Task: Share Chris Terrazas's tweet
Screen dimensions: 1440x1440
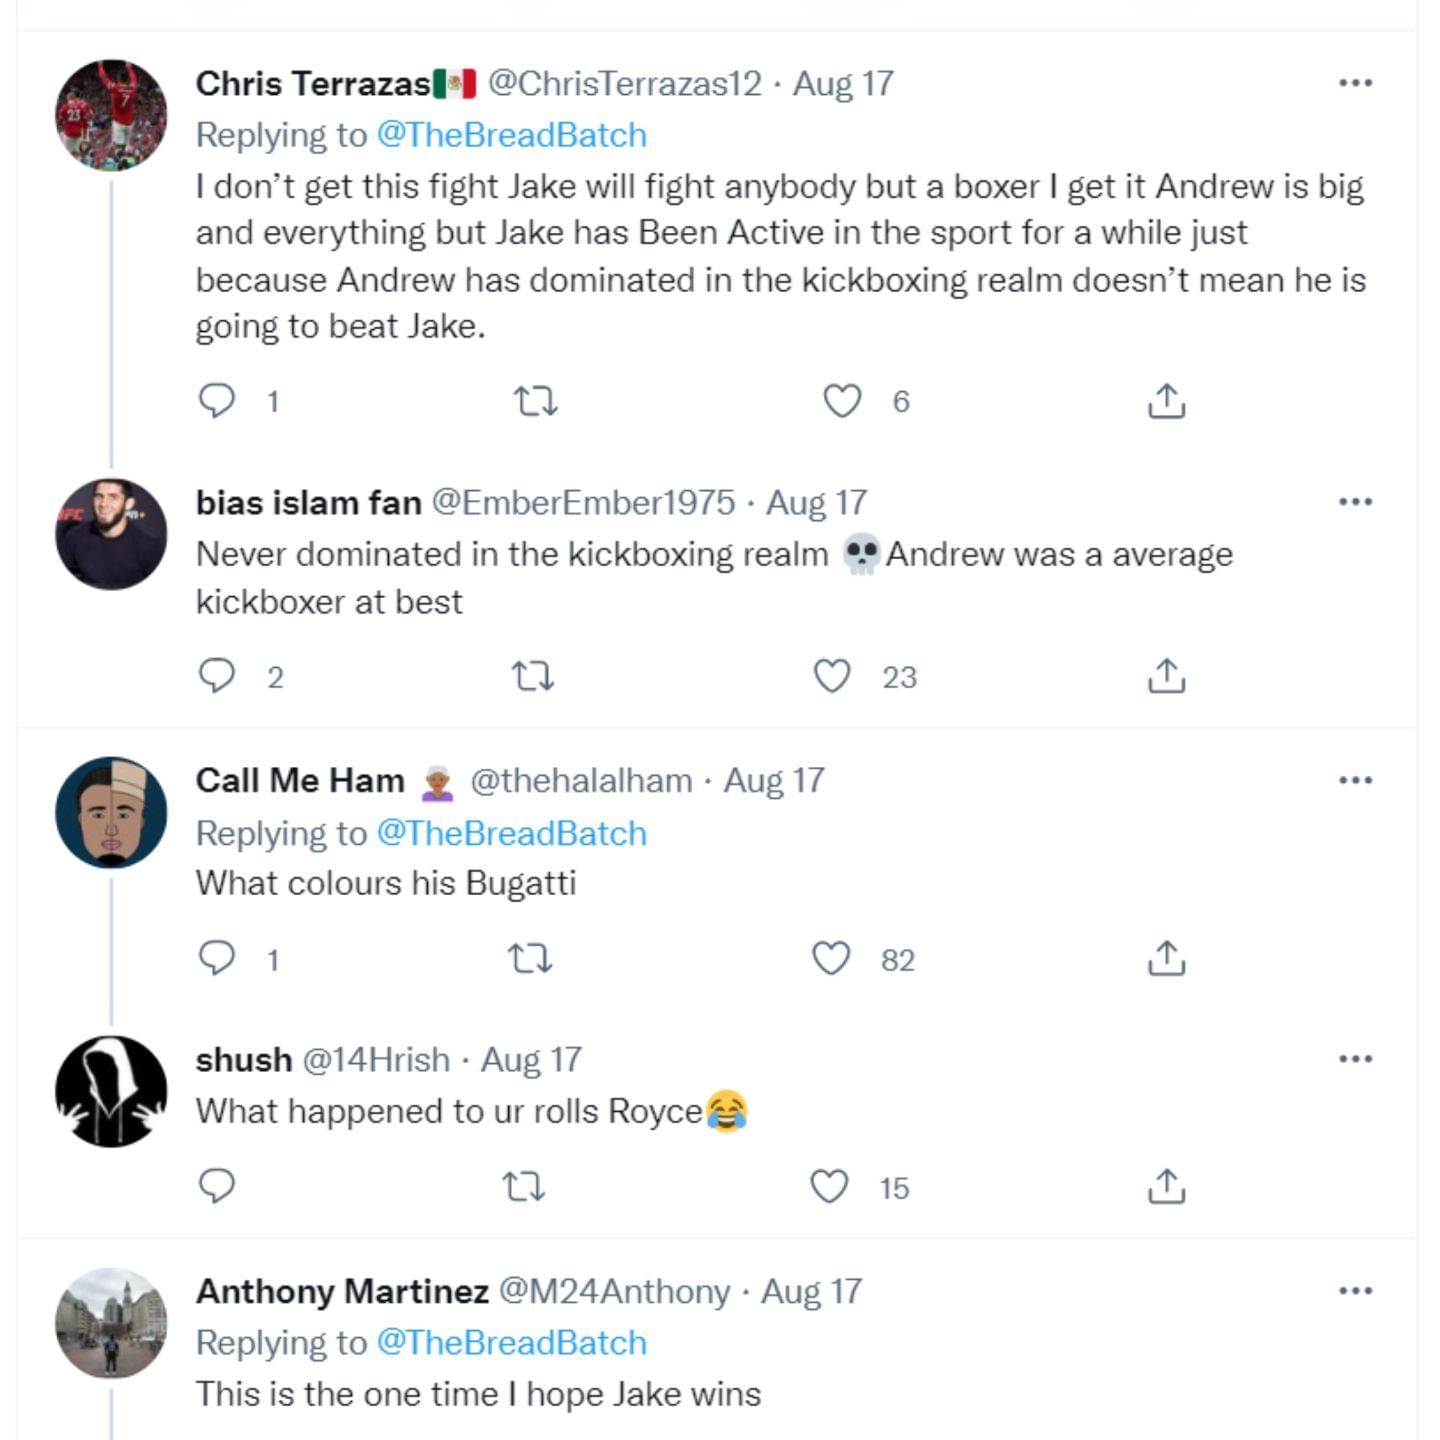Action: (1166, 401)
